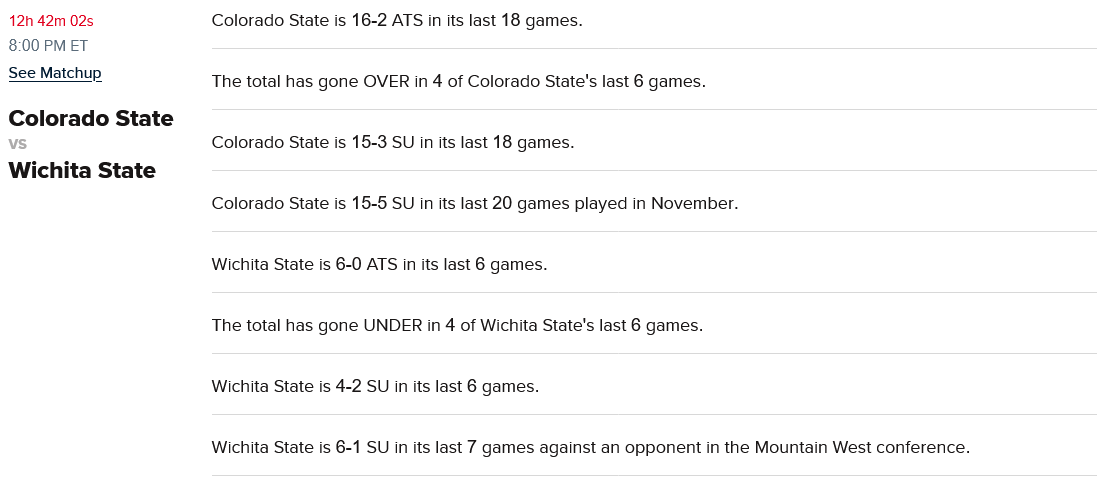
Task: Click the 8:00 PM ET game time
Action: [48, 46]
